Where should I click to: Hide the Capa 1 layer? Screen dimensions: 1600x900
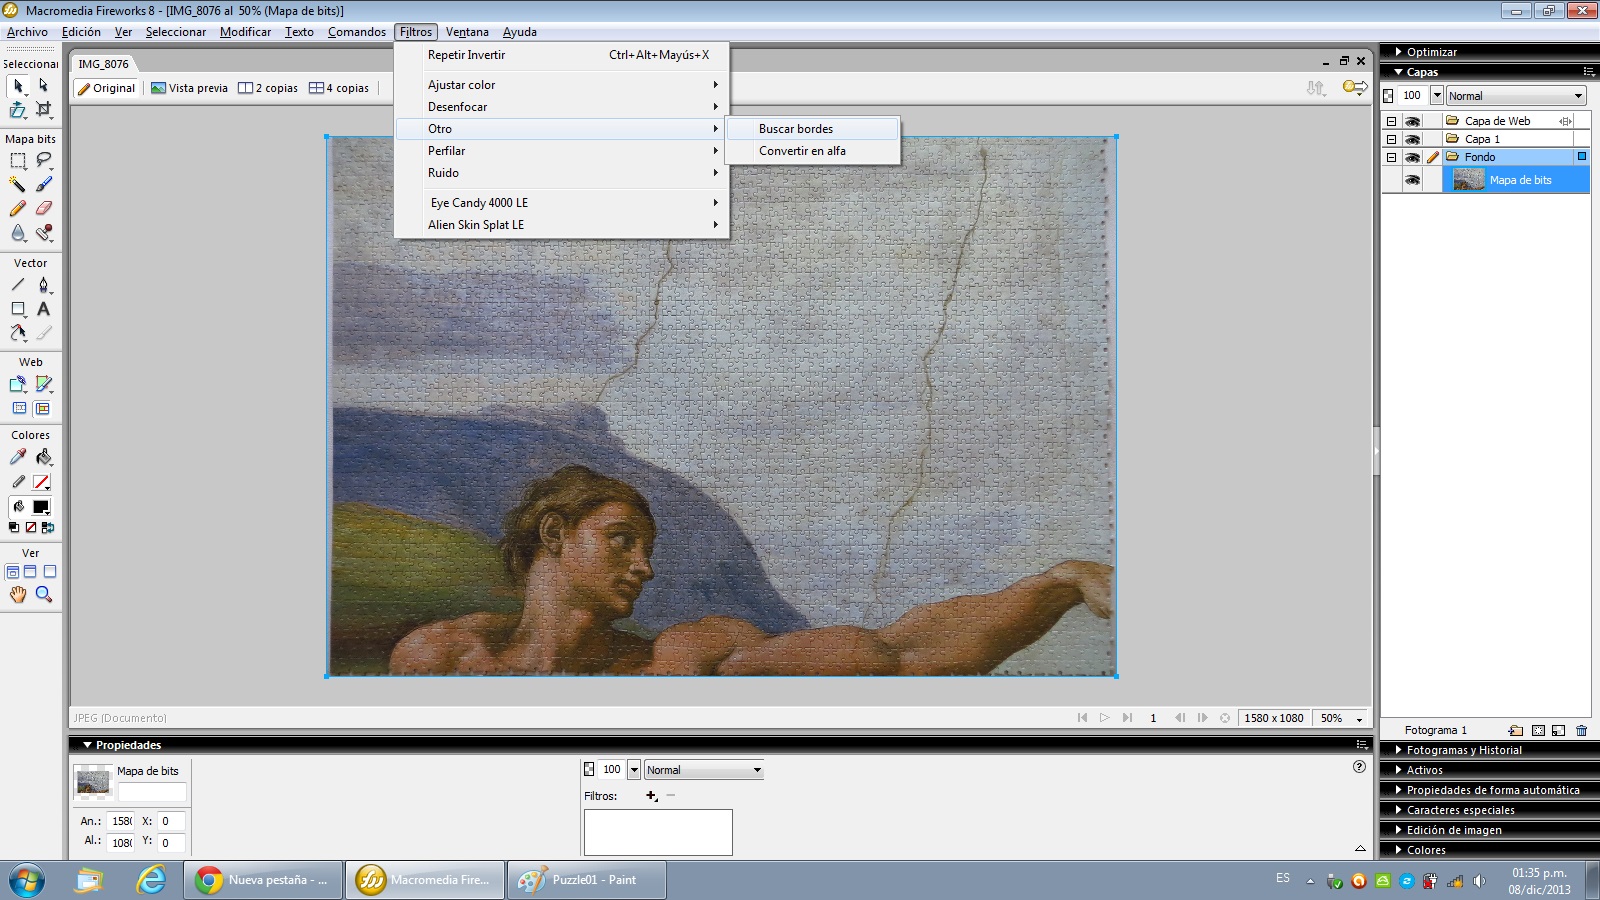coord(1412,139)
